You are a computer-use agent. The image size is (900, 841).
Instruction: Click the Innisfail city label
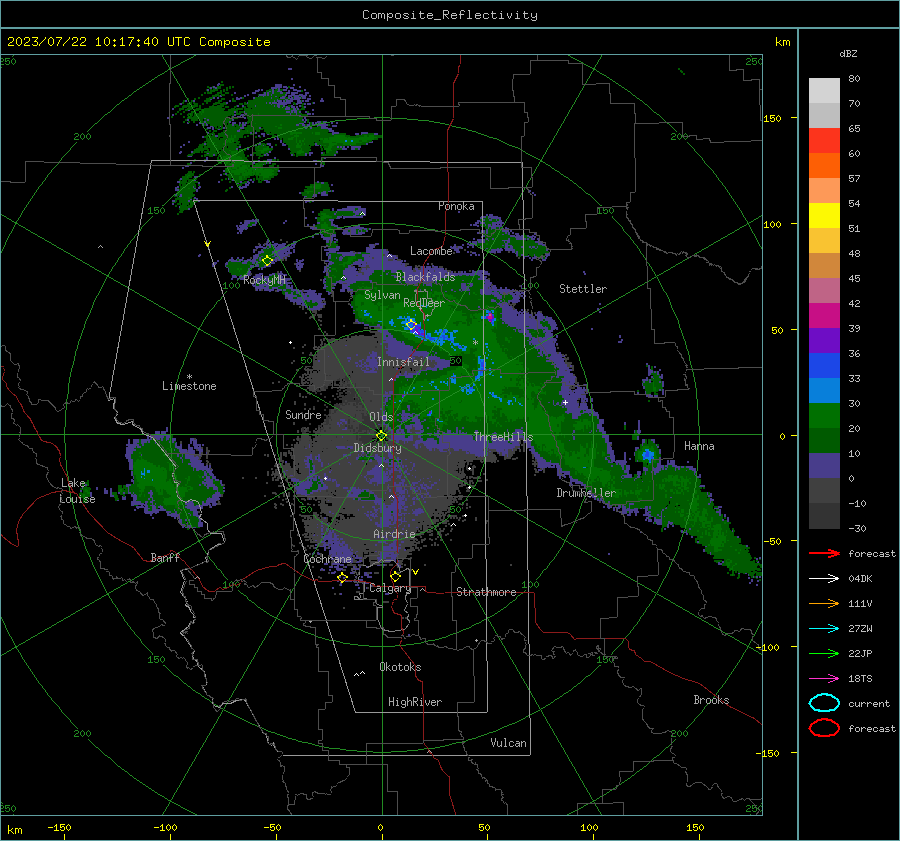[x=403, y=362]
